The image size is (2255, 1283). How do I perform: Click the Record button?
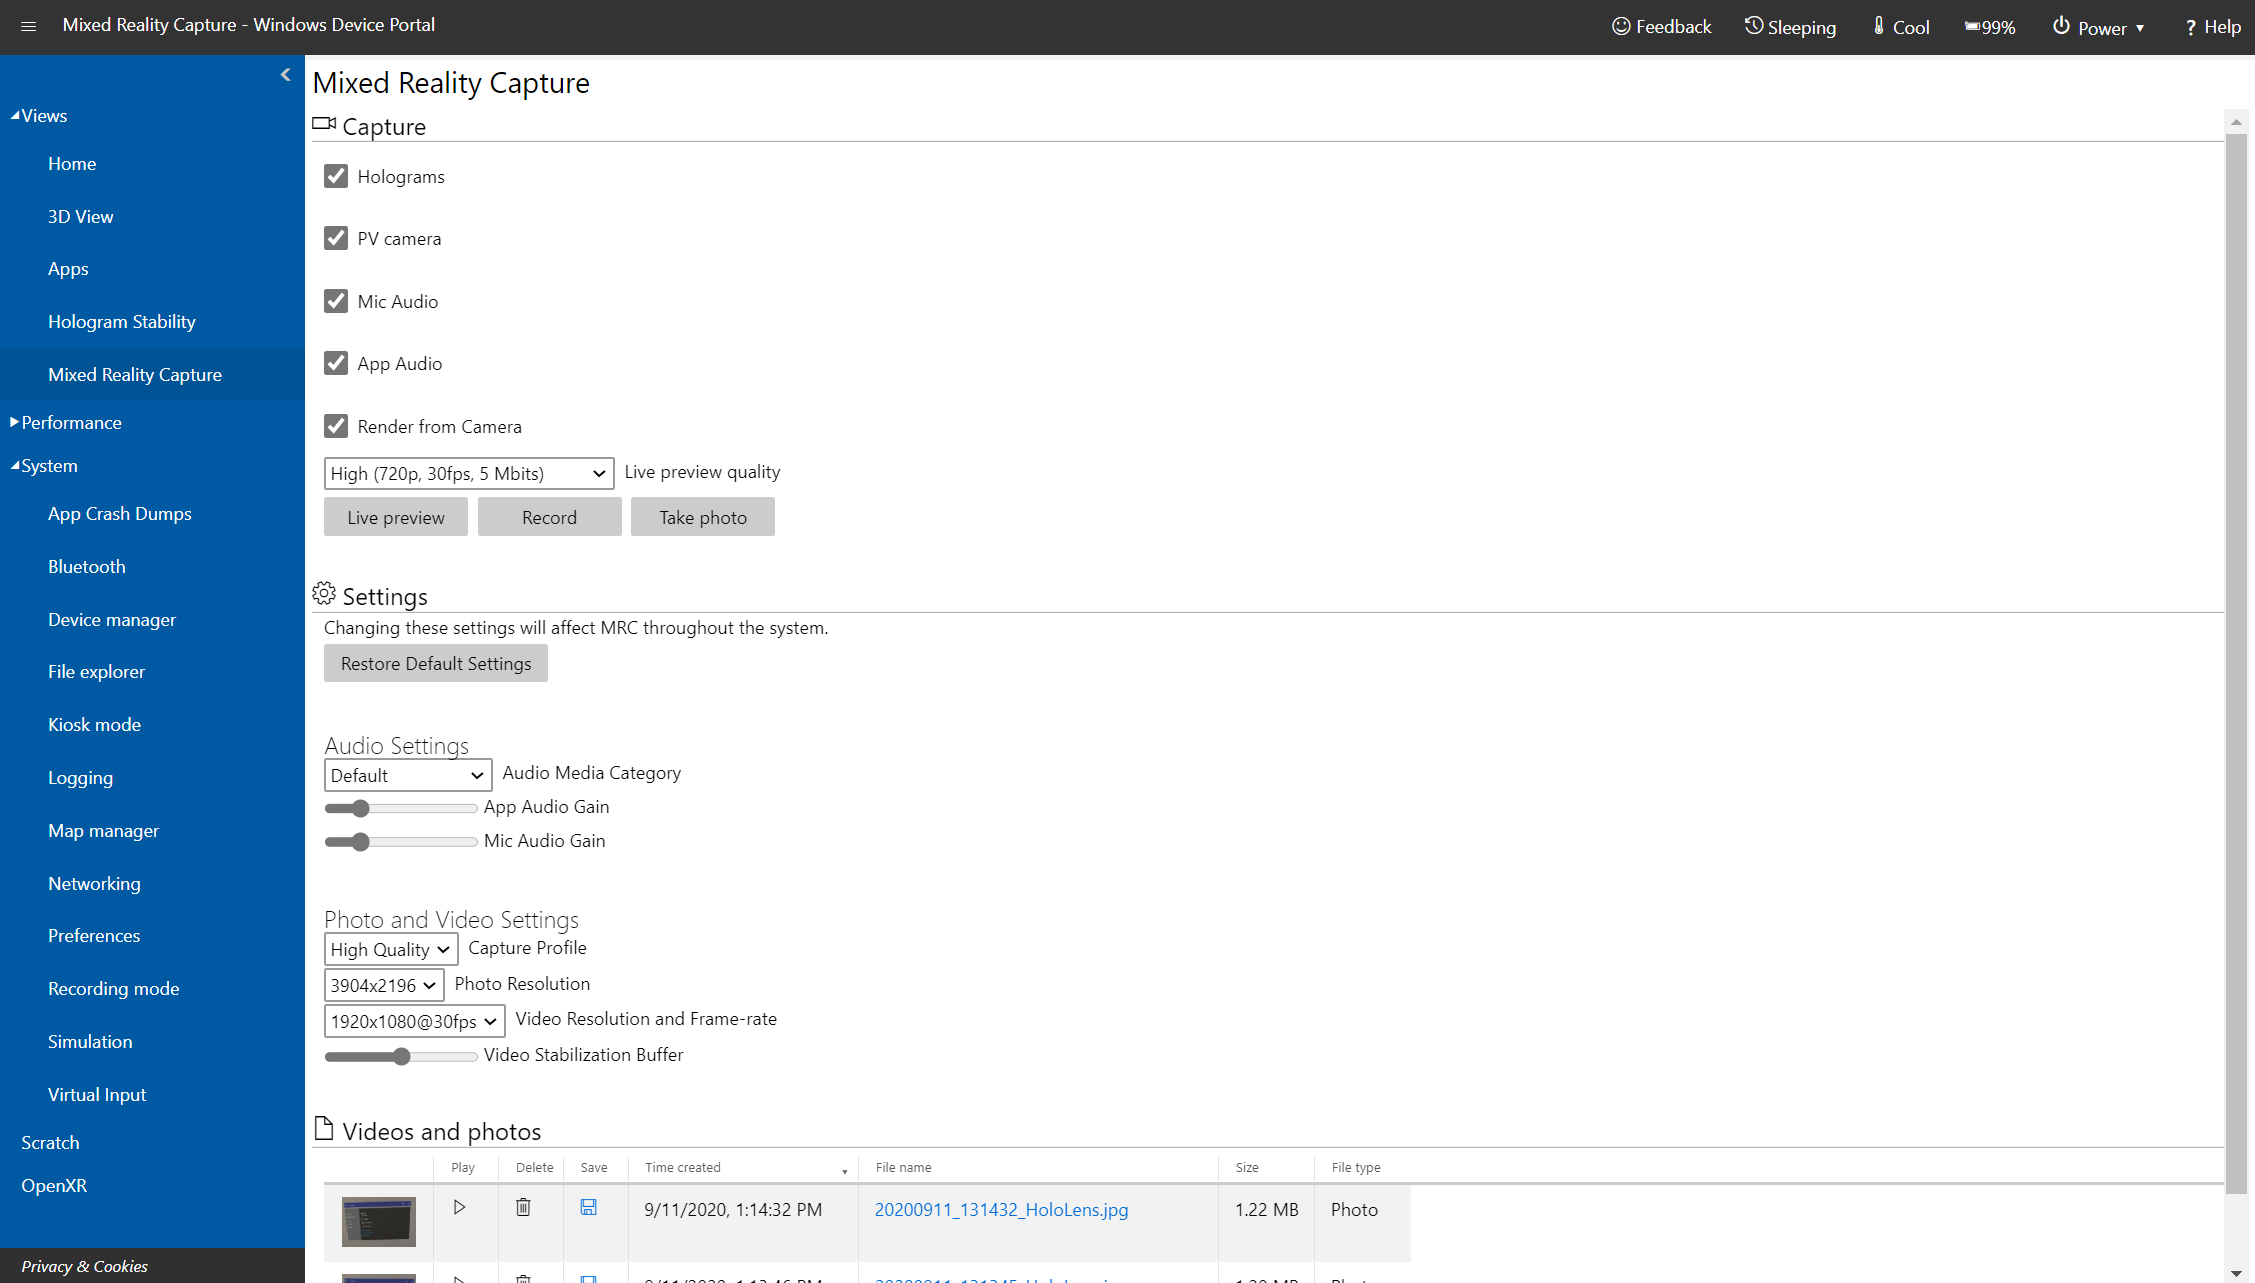click(x=548, y=516)
